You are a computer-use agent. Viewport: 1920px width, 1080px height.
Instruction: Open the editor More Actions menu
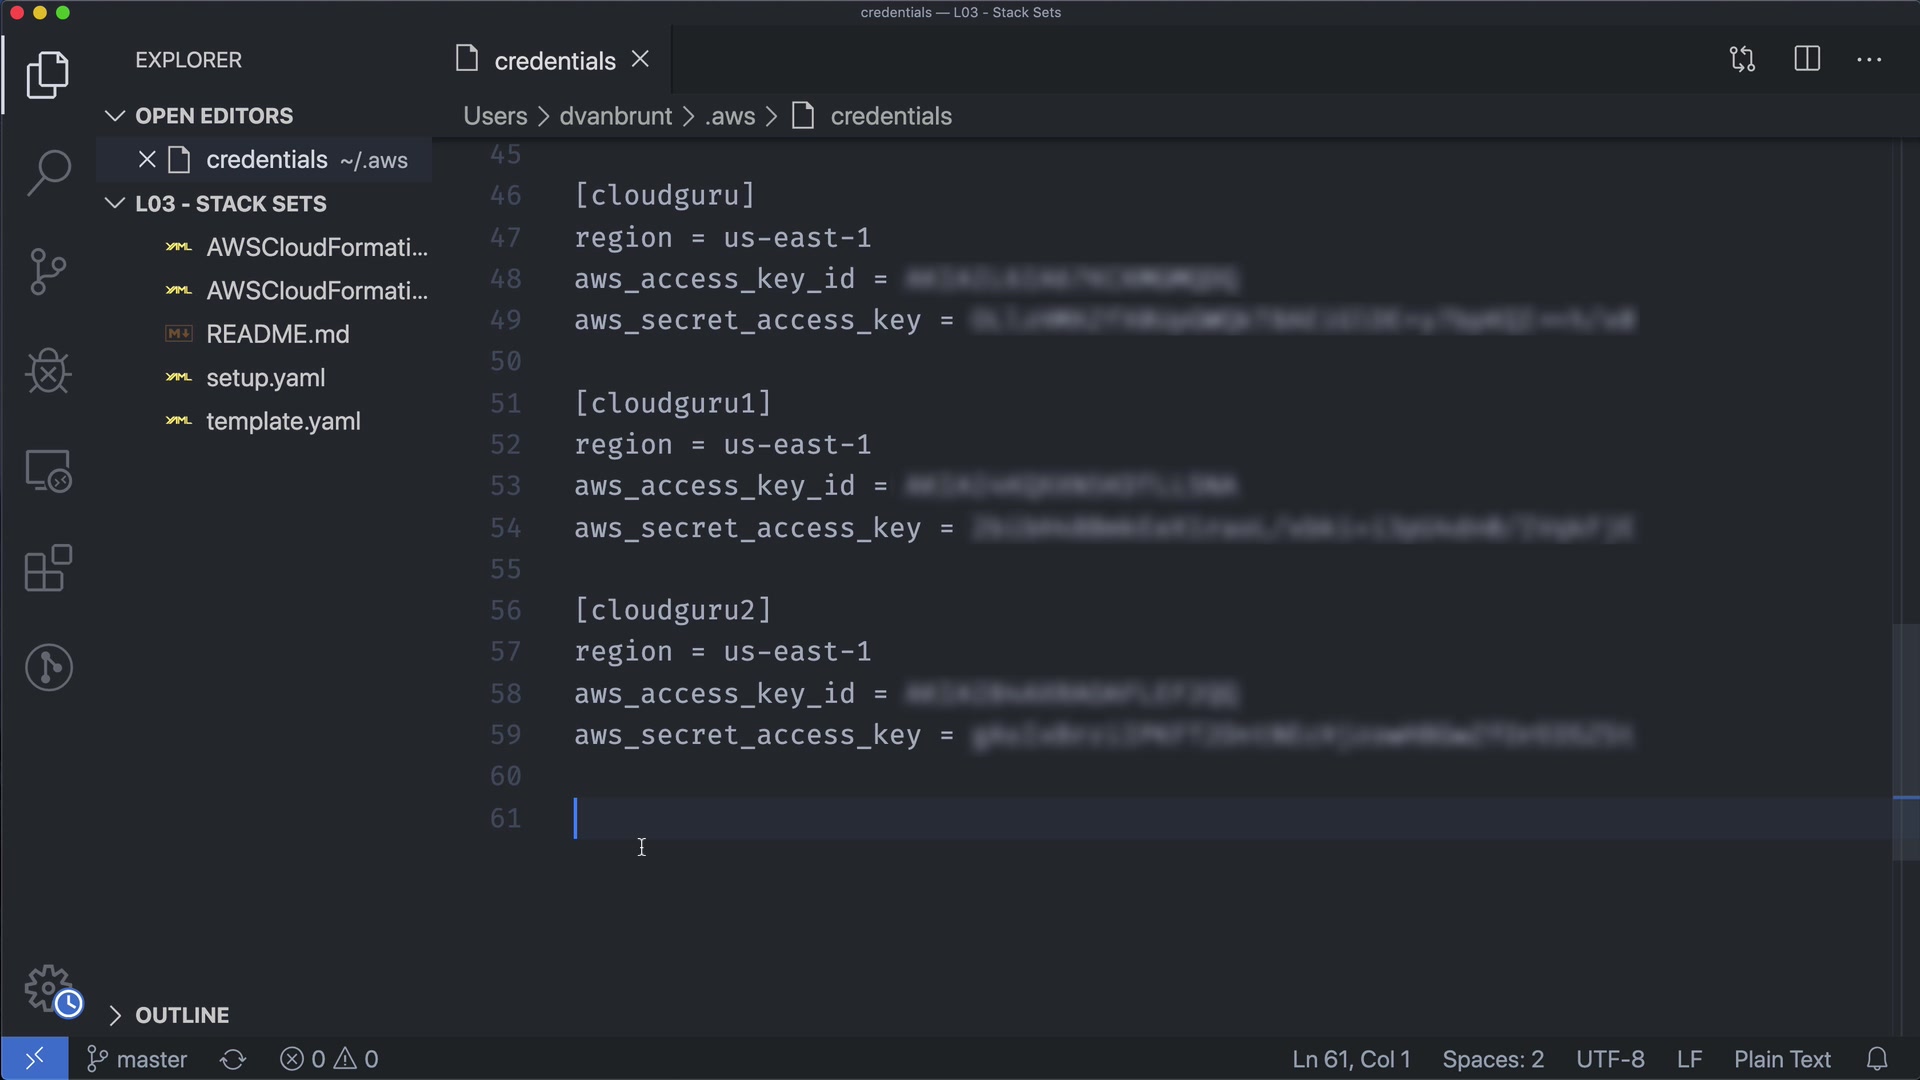click(x=1869, y=60)
